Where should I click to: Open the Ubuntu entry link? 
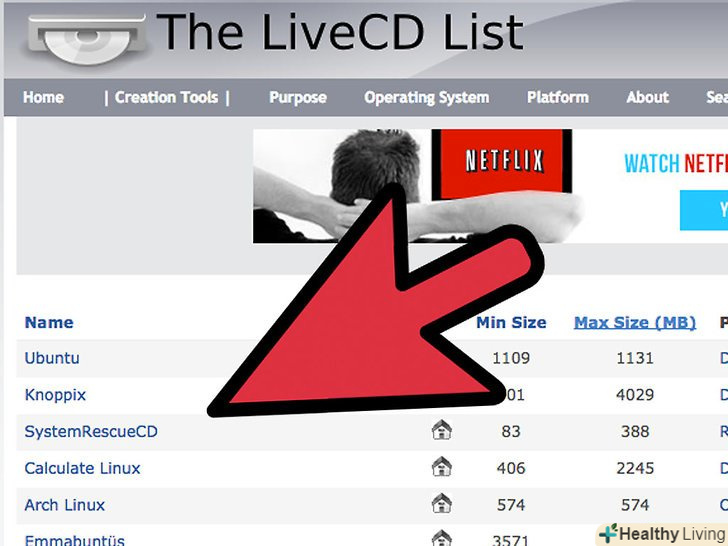point(52,358)
